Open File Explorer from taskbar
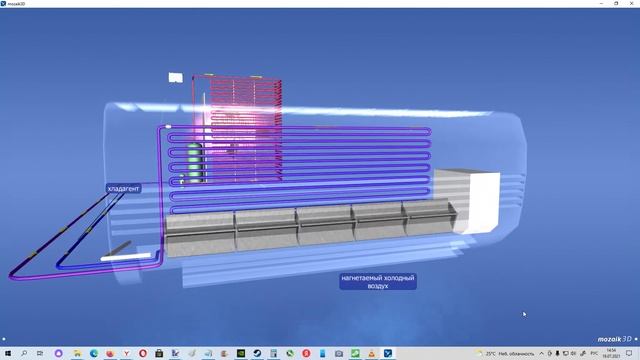Image resolution: width=640 pixels, height=360 pixels. (x=77, y=353)
